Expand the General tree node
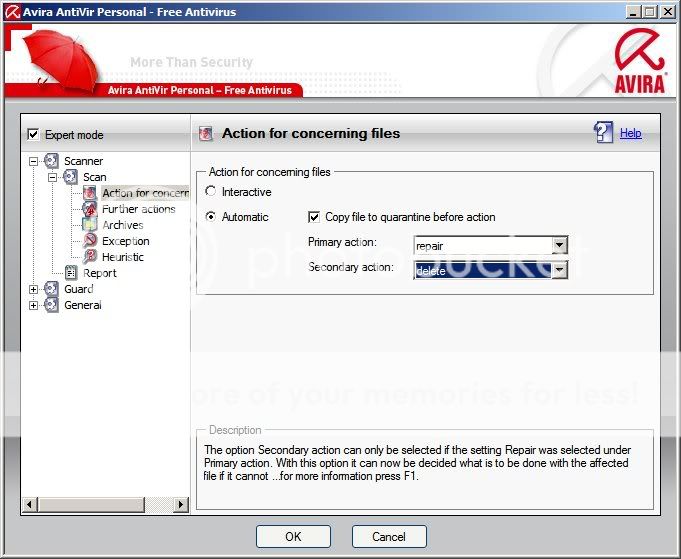 point(33,305)
